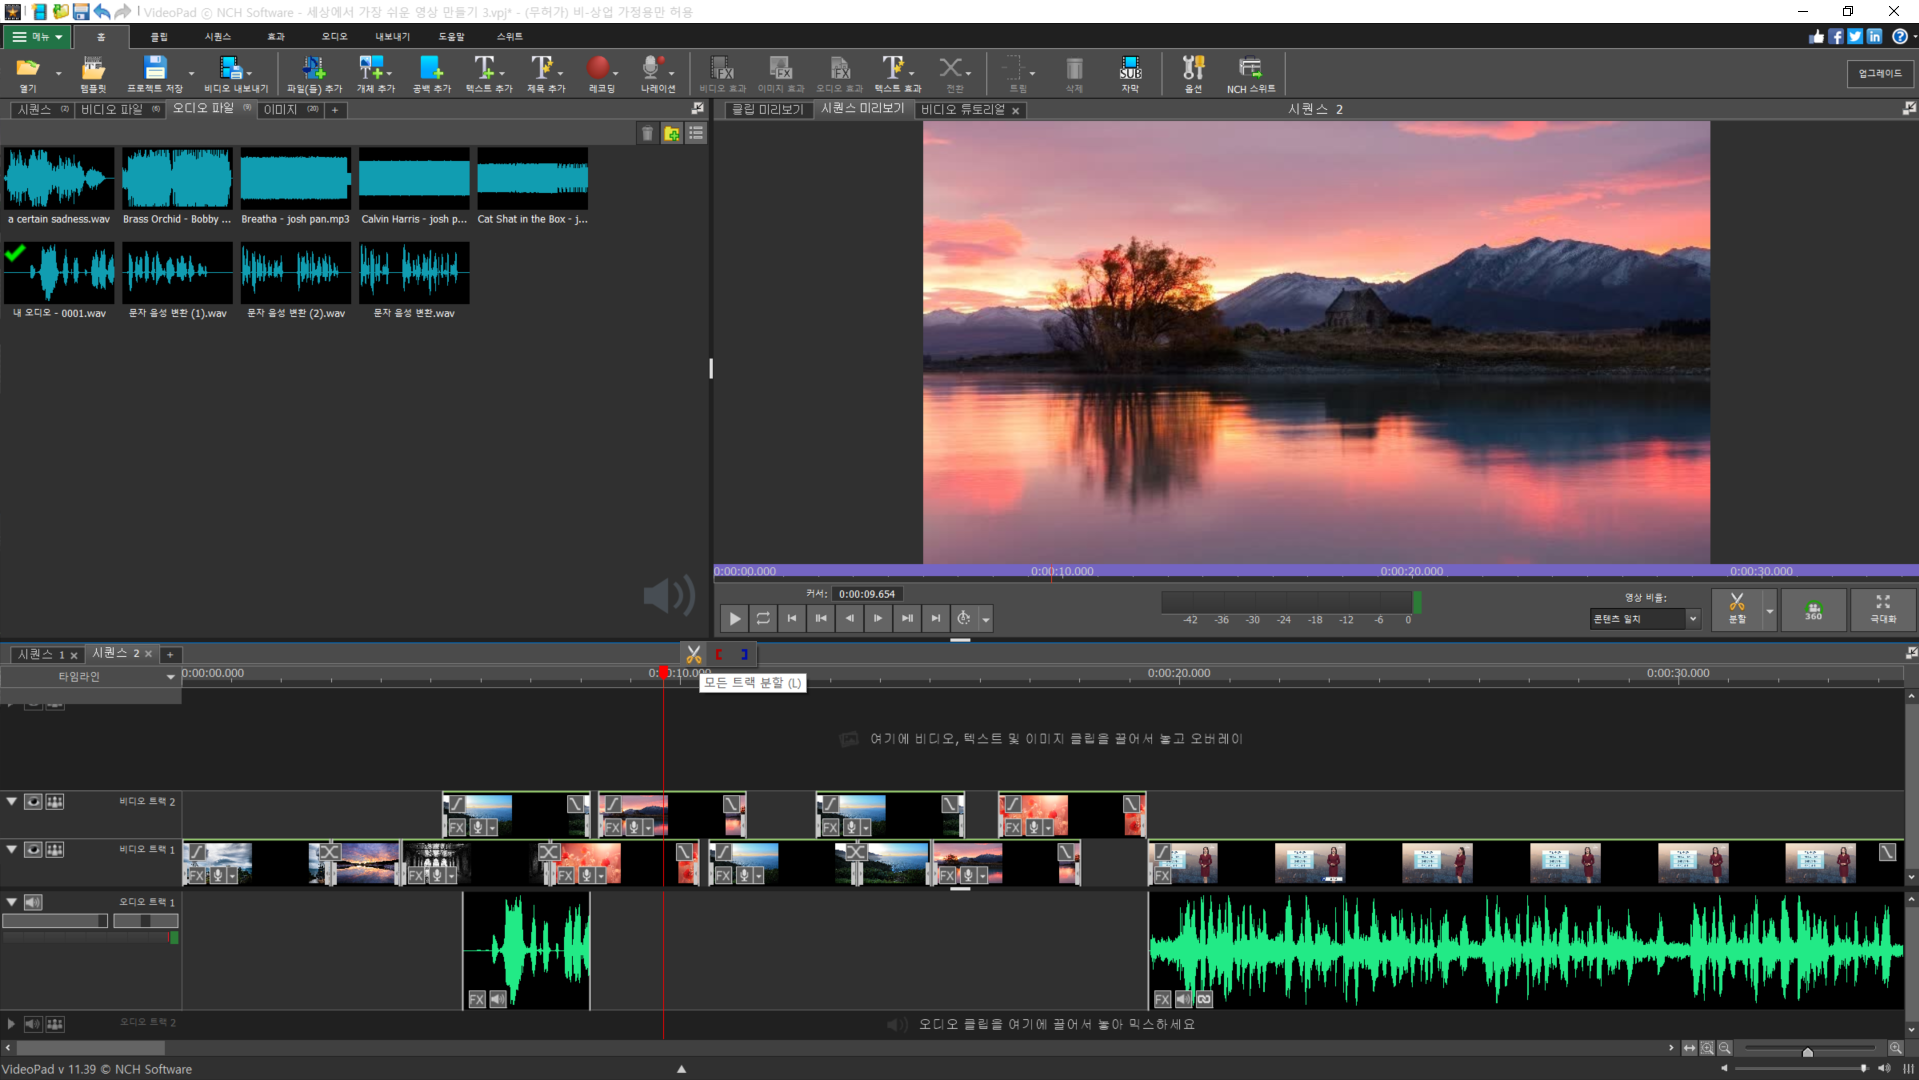Click the scissors split-all-tracks icon above timeline

tap(693, 655)
